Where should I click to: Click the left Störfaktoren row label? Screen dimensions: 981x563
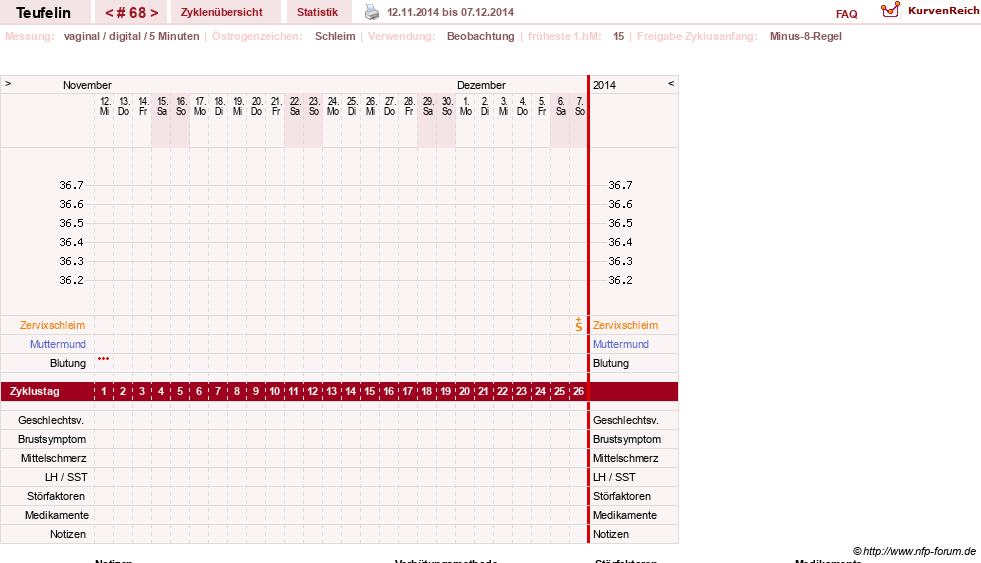[56, 496]
